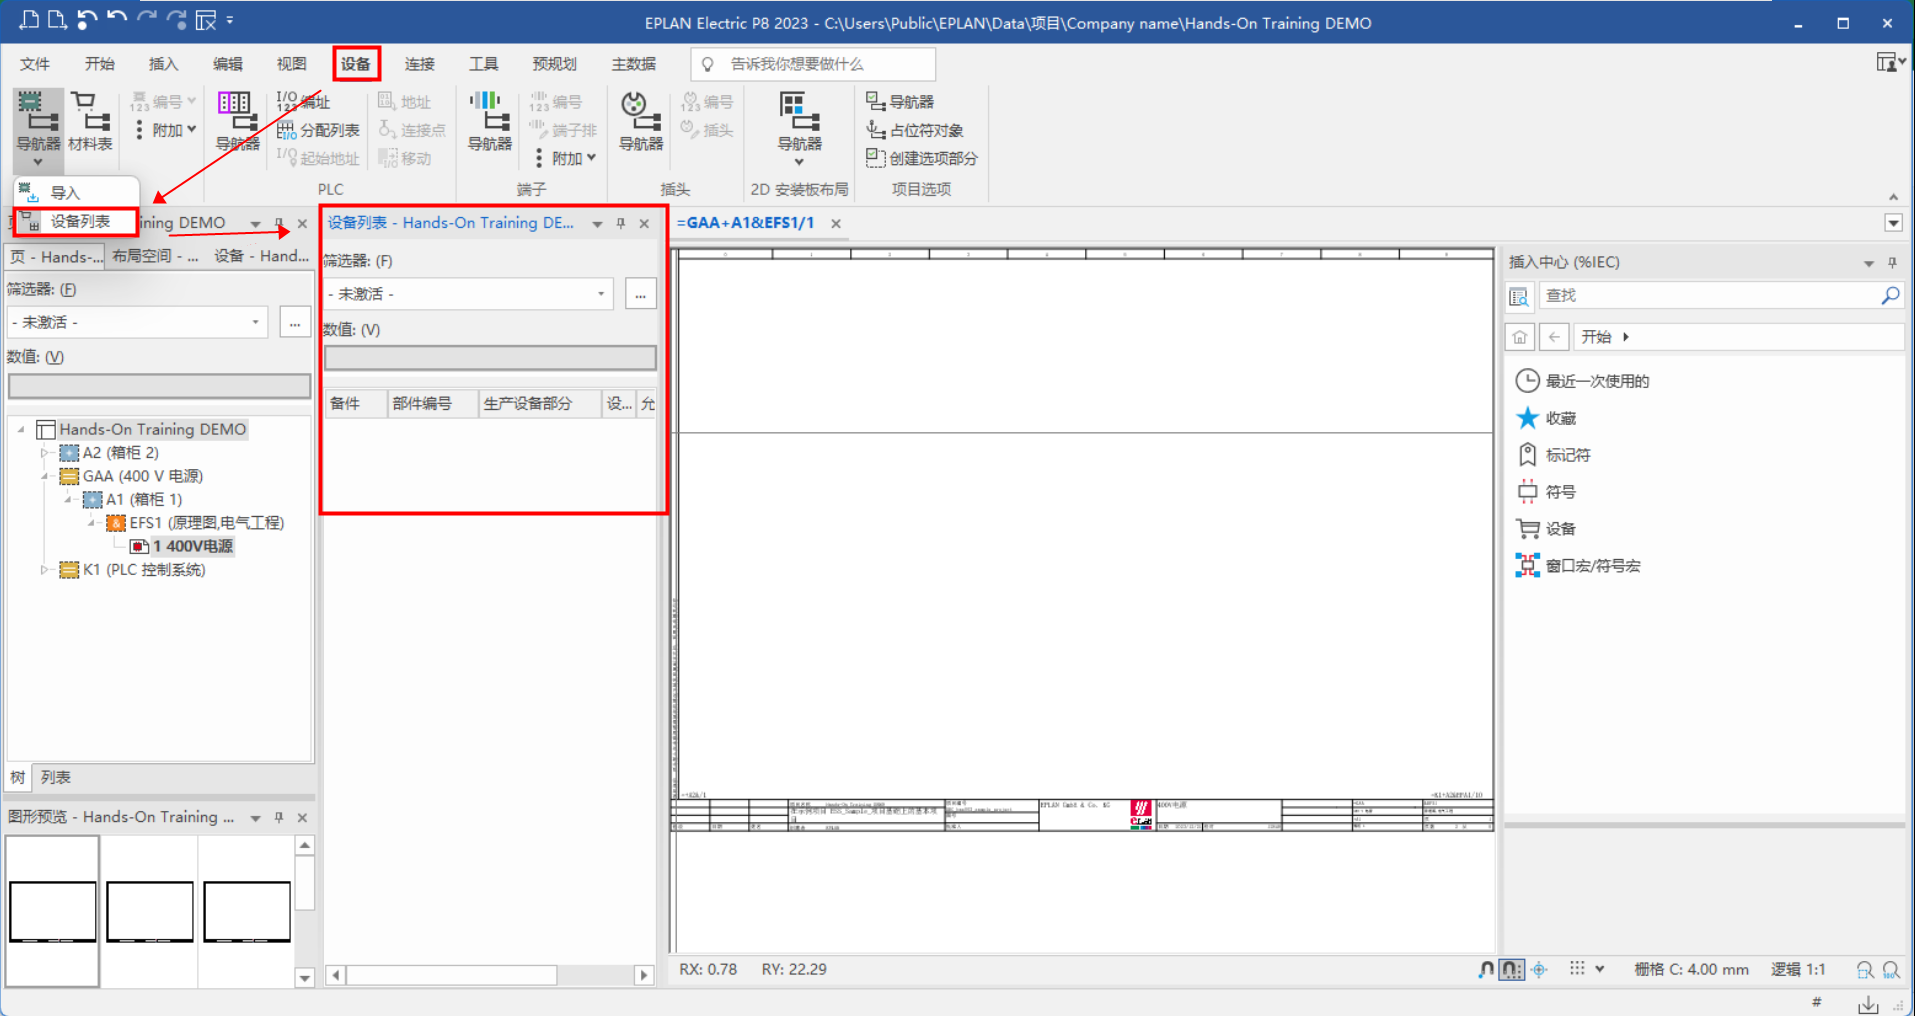This screenshot has height=1016, width=1915.
Task: Open the grid size dropdown arrow in status bar
Action: [1600, 969]
